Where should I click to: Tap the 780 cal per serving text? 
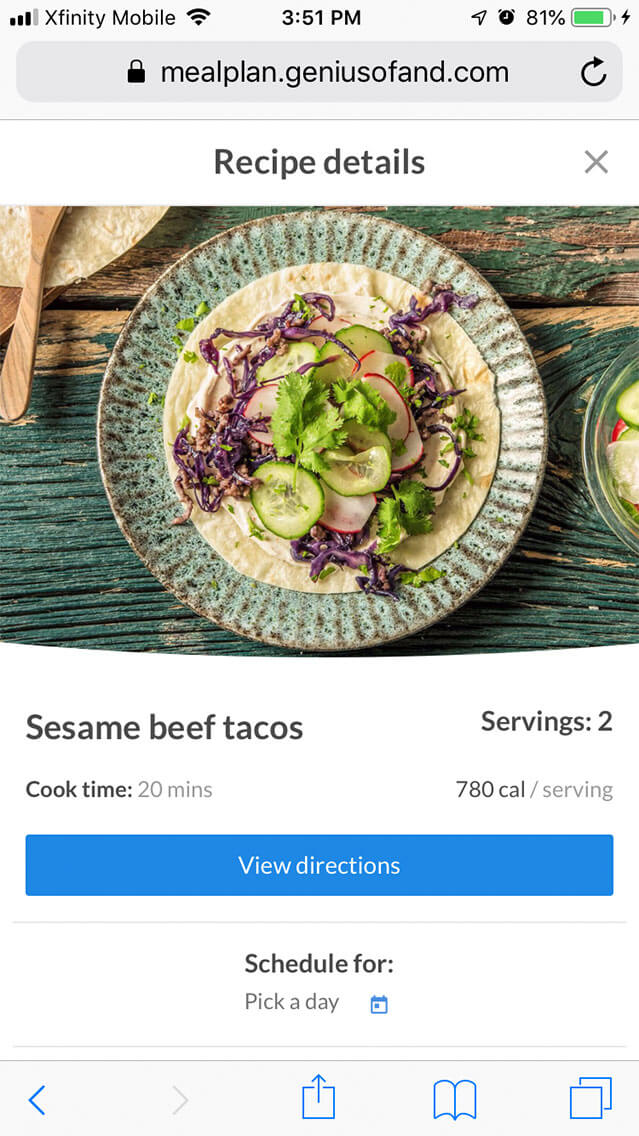[534, 789]
